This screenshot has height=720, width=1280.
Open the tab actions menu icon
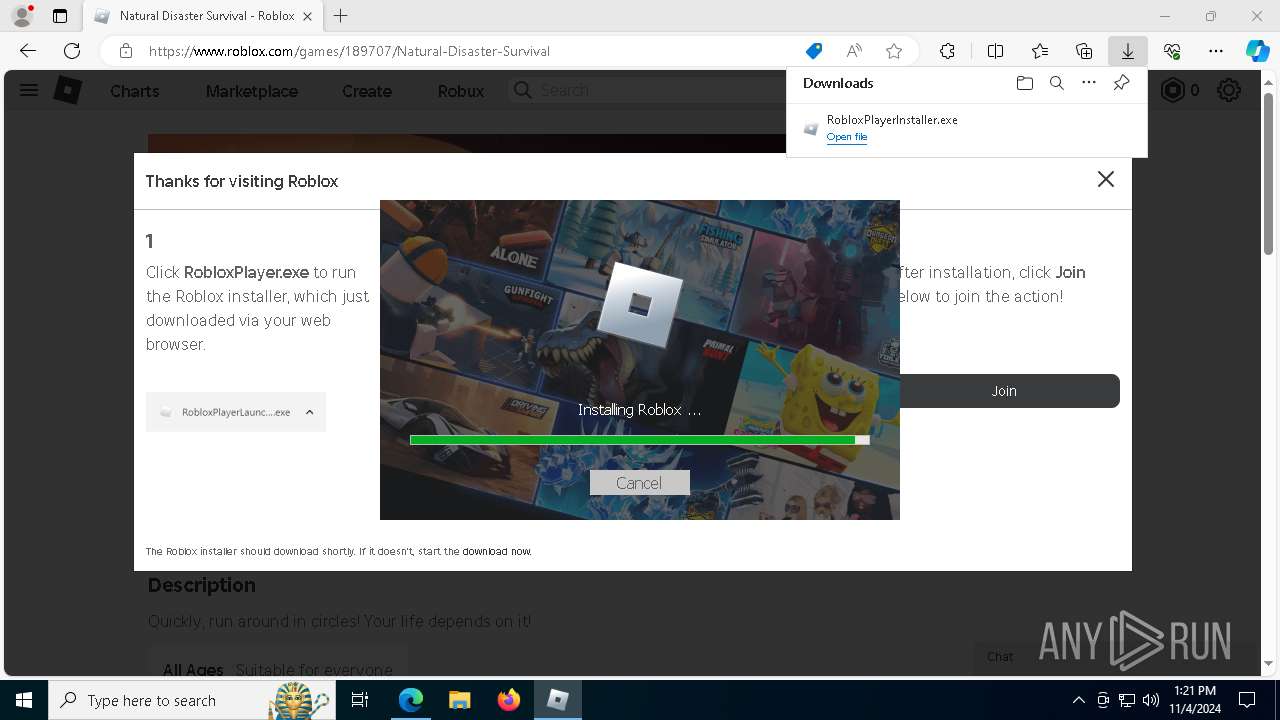(60, 16)
